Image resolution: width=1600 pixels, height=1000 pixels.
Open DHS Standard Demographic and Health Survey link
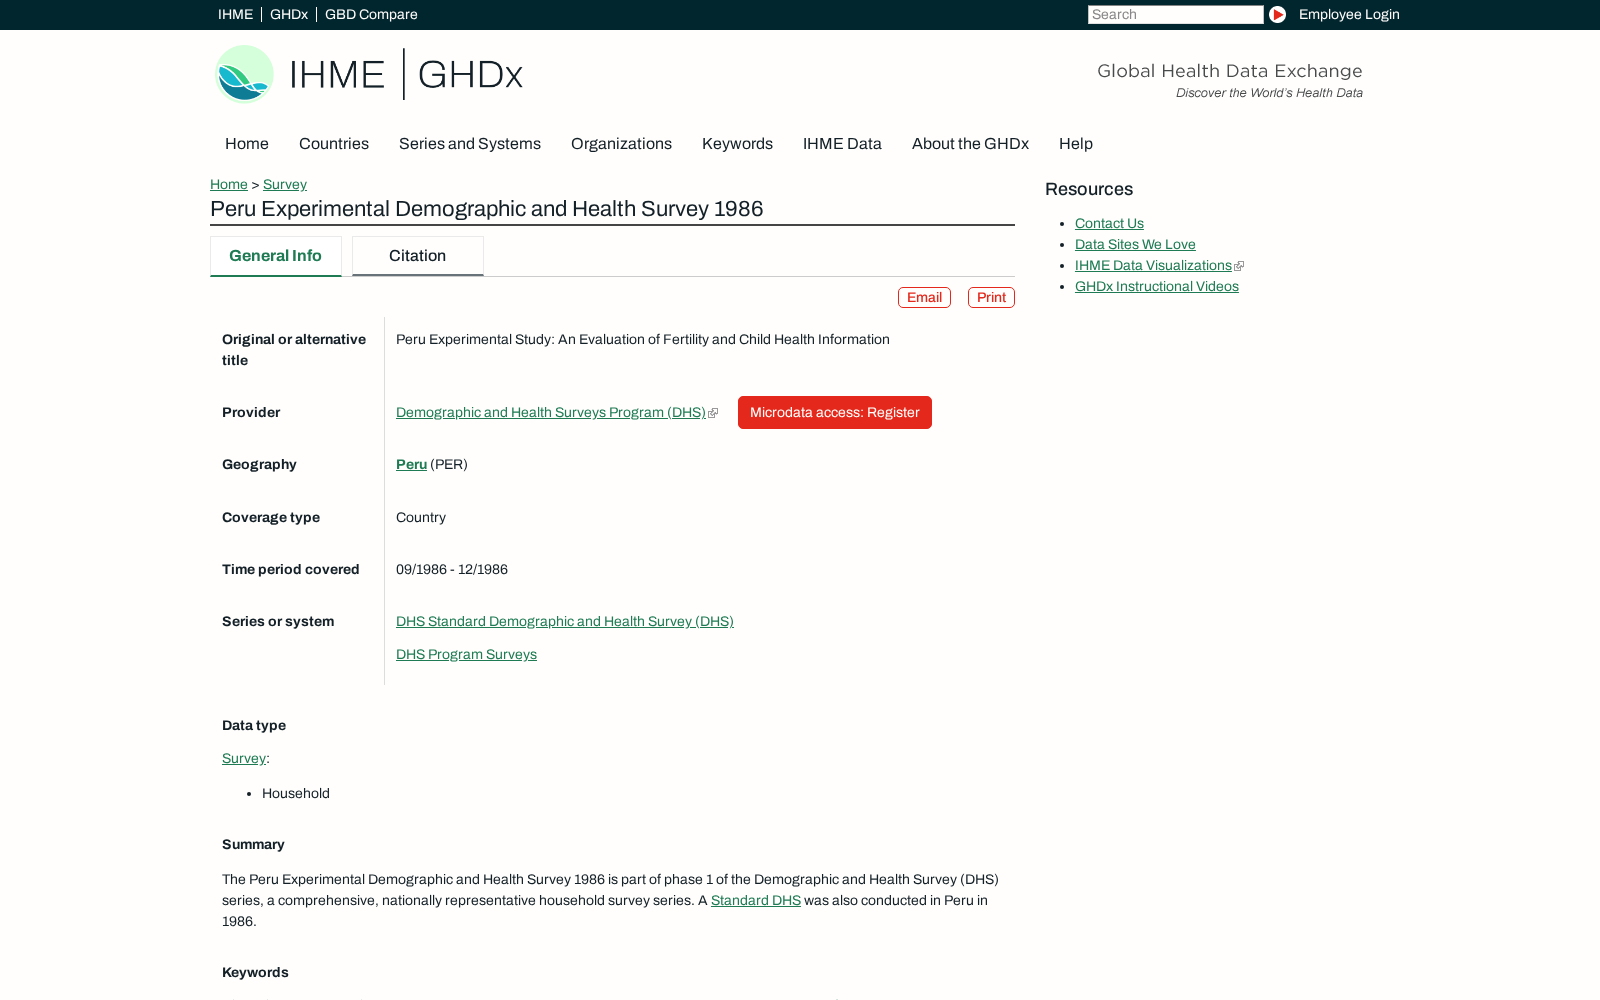[x=565, y=621]
